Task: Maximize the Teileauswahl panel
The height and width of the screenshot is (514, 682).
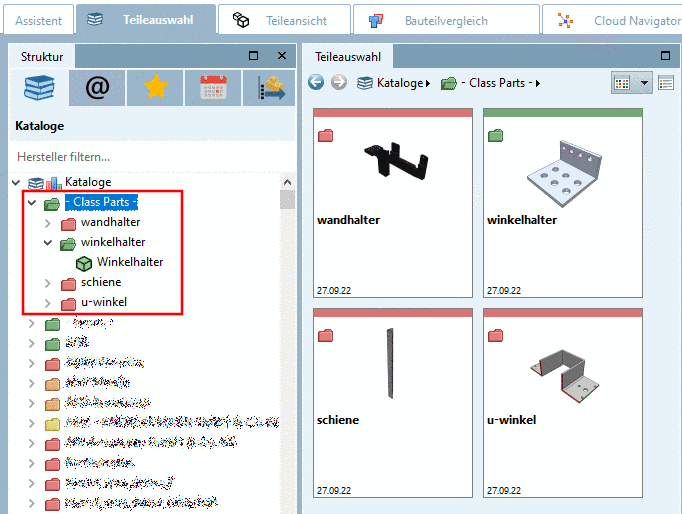Action: pyautogui.click(x=665, y=56)
